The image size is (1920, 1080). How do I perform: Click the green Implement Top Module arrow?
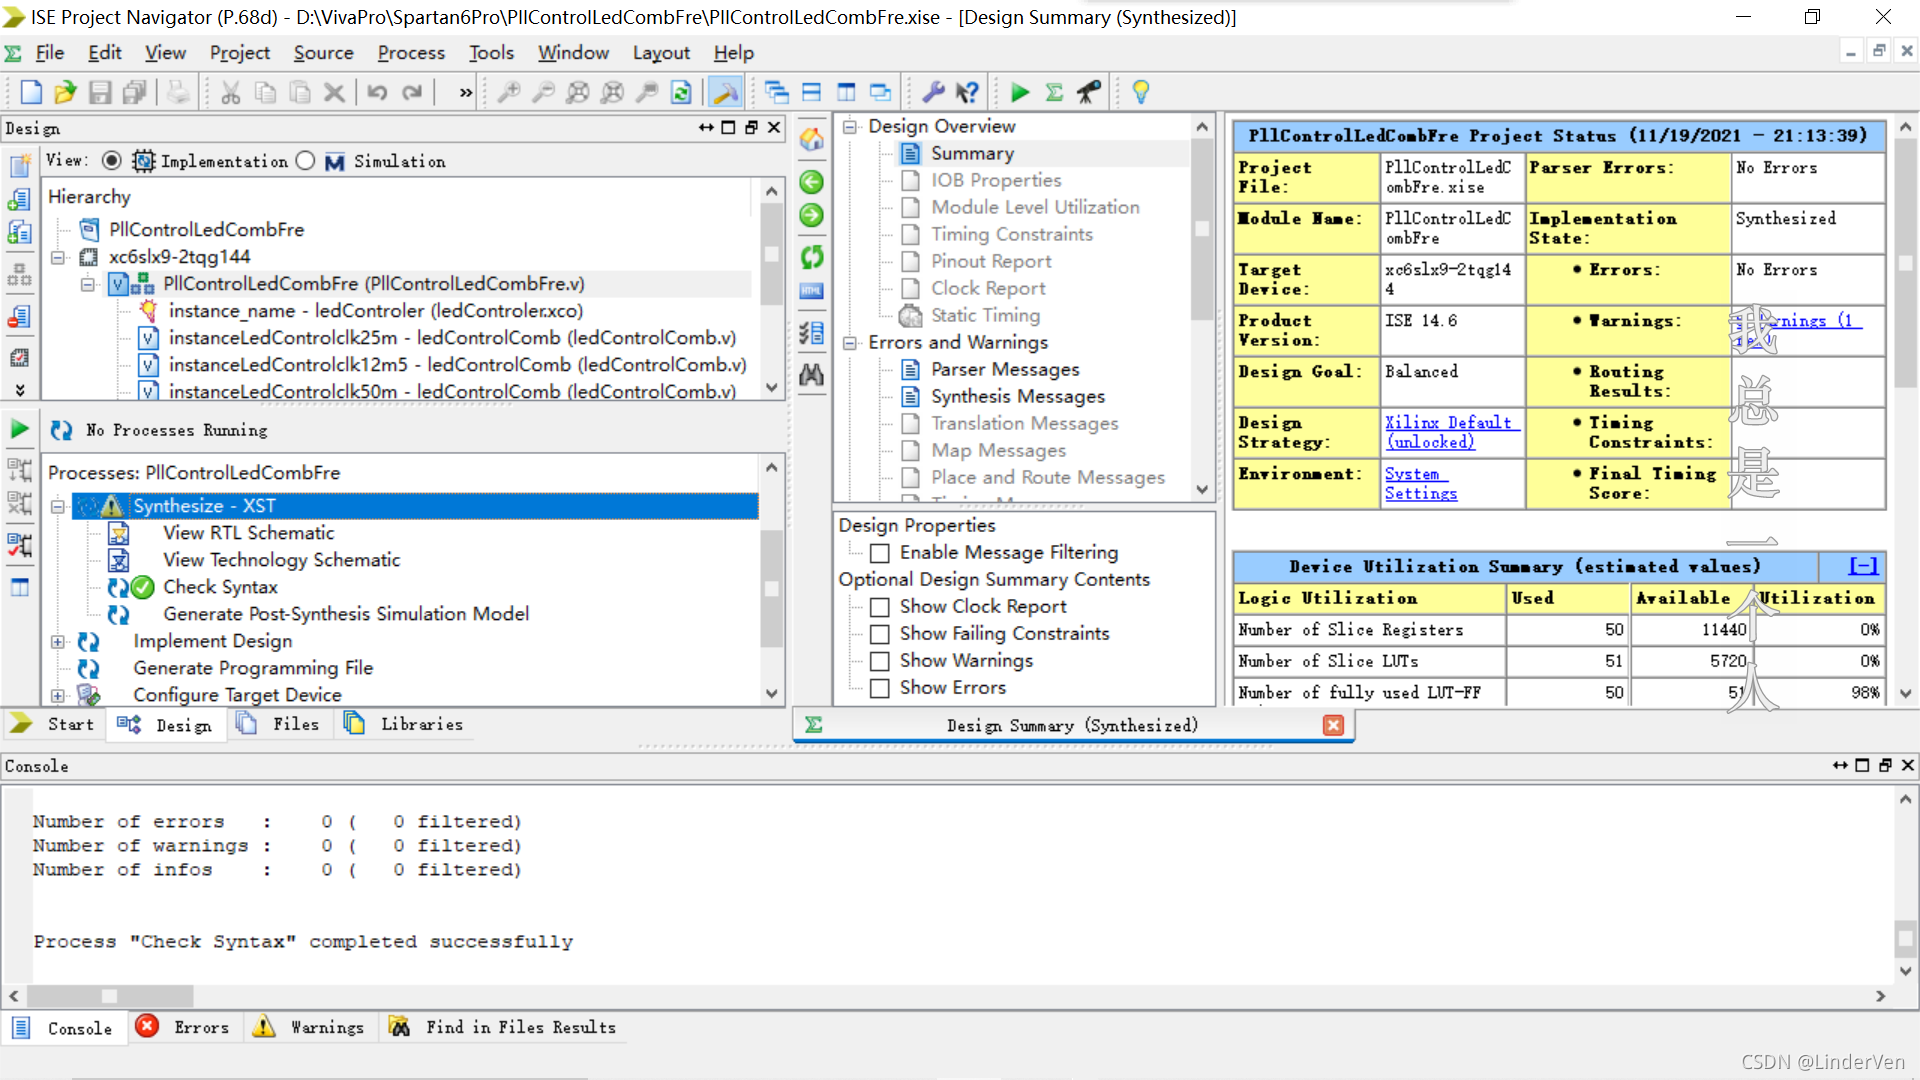coord(1019,93)
